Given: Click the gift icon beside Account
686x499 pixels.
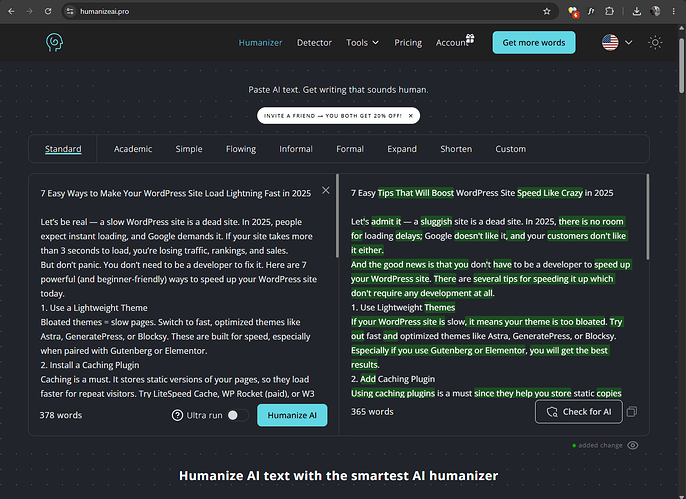Looking at the screenshot, I should click(x=470, y=38).
